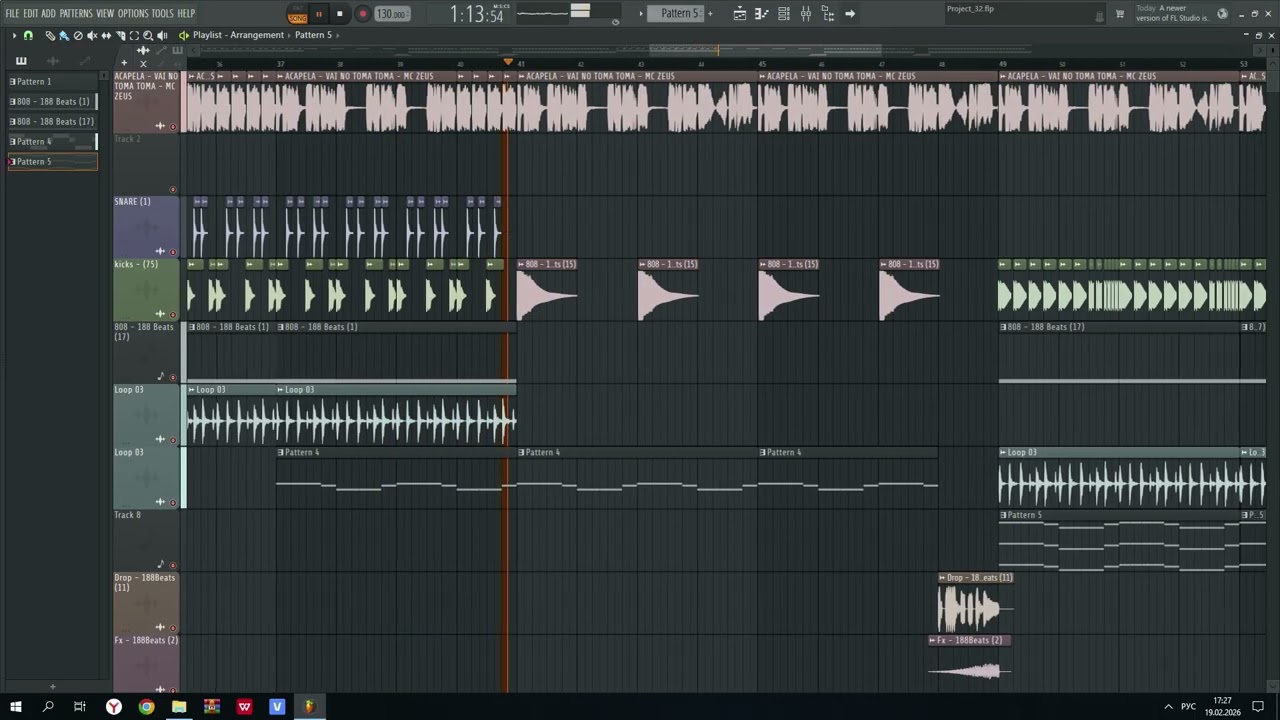Select the Slip tool in playlist toolbar
This screenshot has height=720, width=1280.
coord(106,35)
